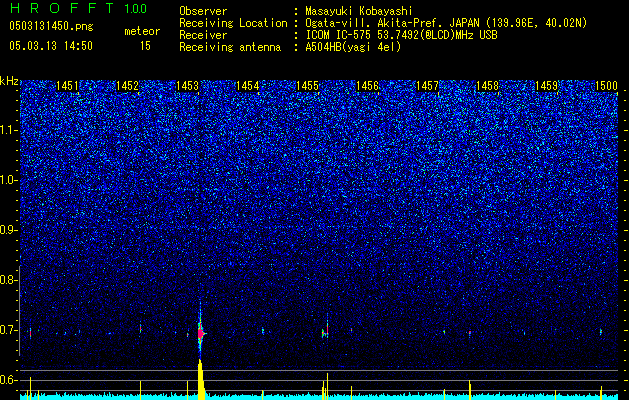This screenshot has width=629, height=400.
Task: Select the ICOM IC-575 receiver details
Action: pyautogui.click(x=401, y=35)
